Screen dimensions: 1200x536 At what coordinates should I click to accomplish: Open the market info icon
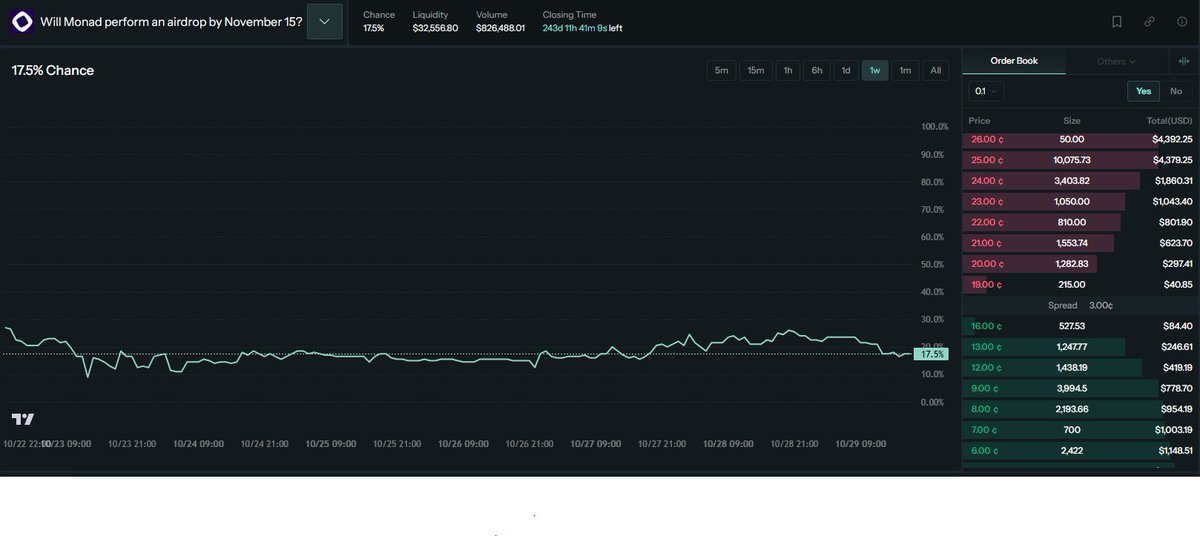pyautogui.click(x=1182, y=21)
